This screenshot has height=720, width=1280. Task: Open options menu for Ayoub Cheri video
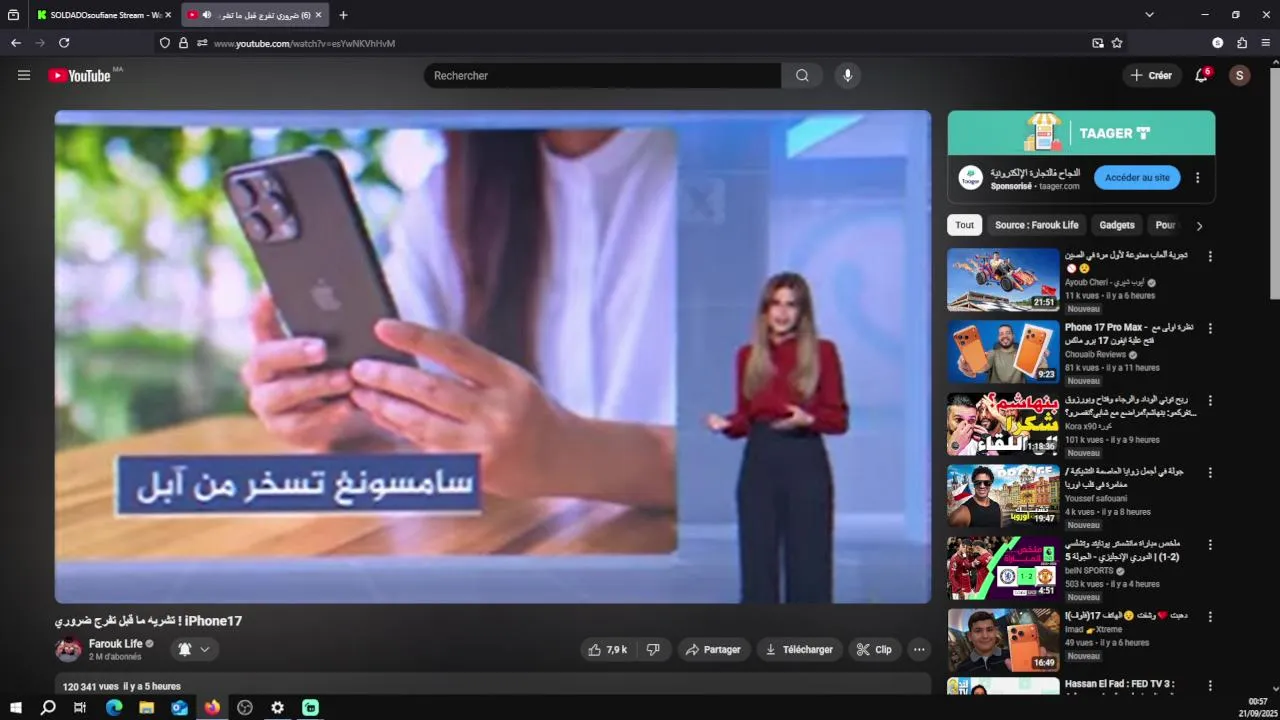pyautogui.click(x=1210, y=256)
